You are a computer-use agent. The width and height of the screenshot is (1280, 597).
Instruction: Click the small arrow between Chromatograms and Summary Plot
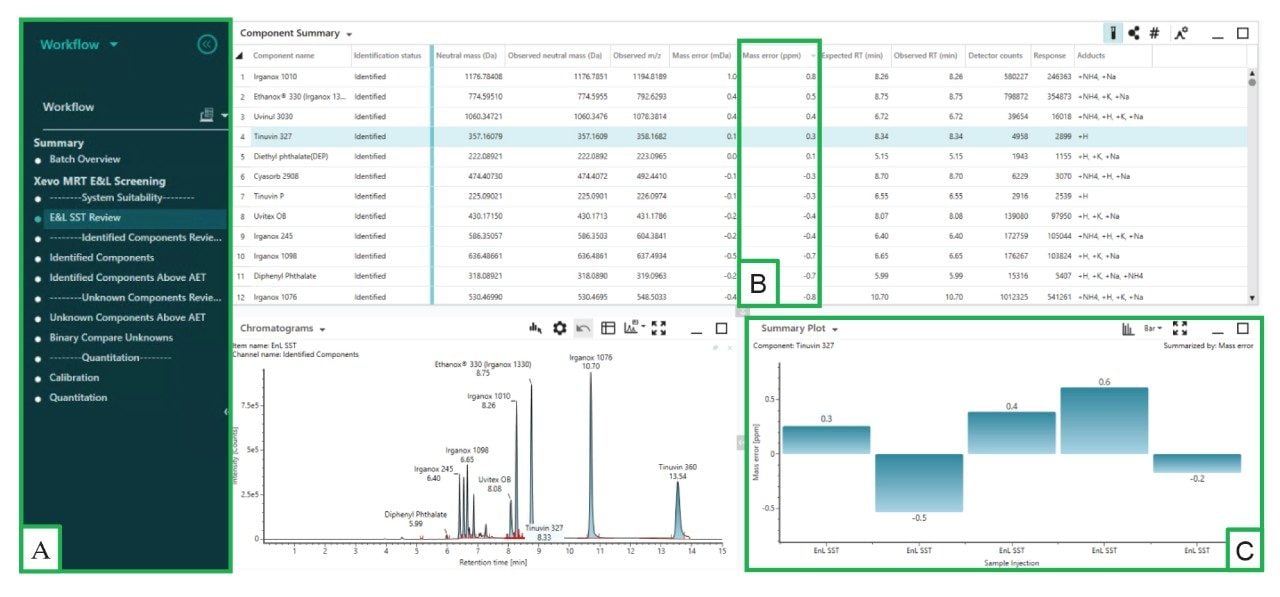pyautogui.click(x=740, y=441)
